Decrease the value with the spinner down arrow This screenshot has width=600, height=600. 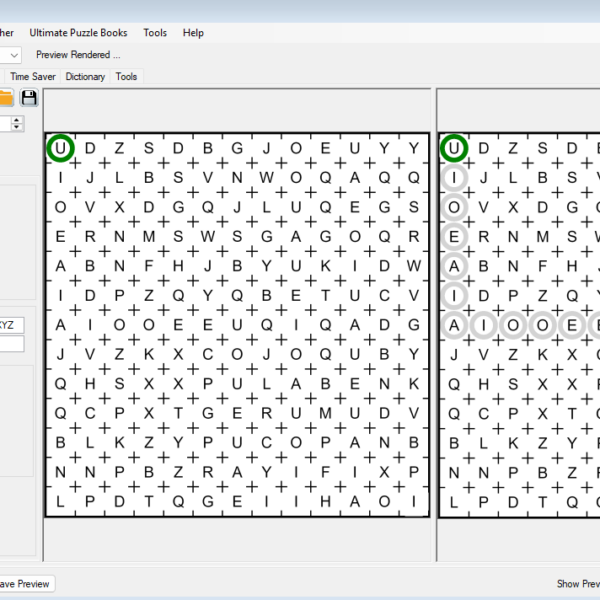(x=17, y=127)
